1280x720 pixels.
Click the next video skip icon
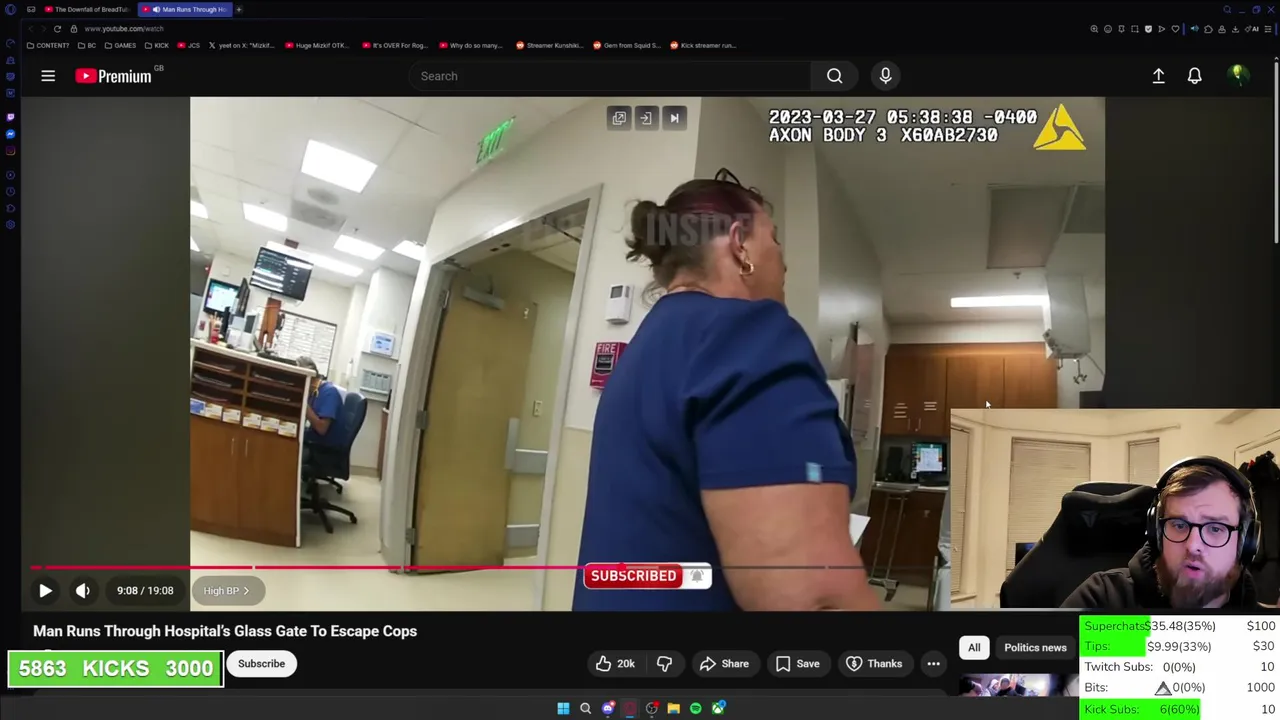pyautogui.click(x=674, y=118)
